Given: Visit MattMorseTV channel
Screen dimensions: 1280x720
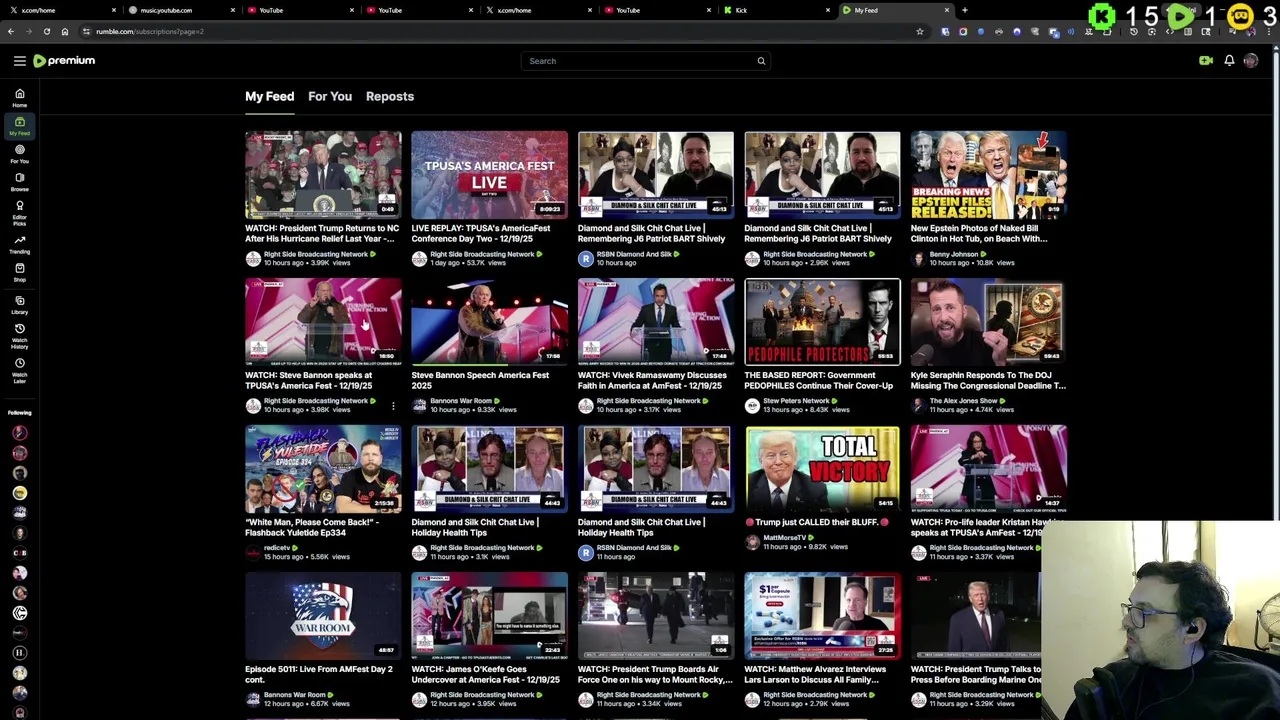Looking at the screenshot, I should (x=784, y=538).
